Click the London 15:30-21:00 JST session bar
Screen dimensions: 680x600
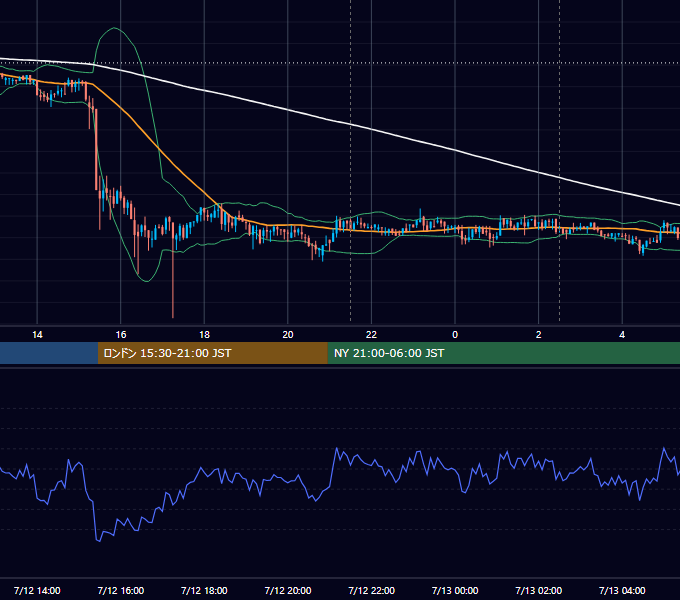tap(212, 353)
